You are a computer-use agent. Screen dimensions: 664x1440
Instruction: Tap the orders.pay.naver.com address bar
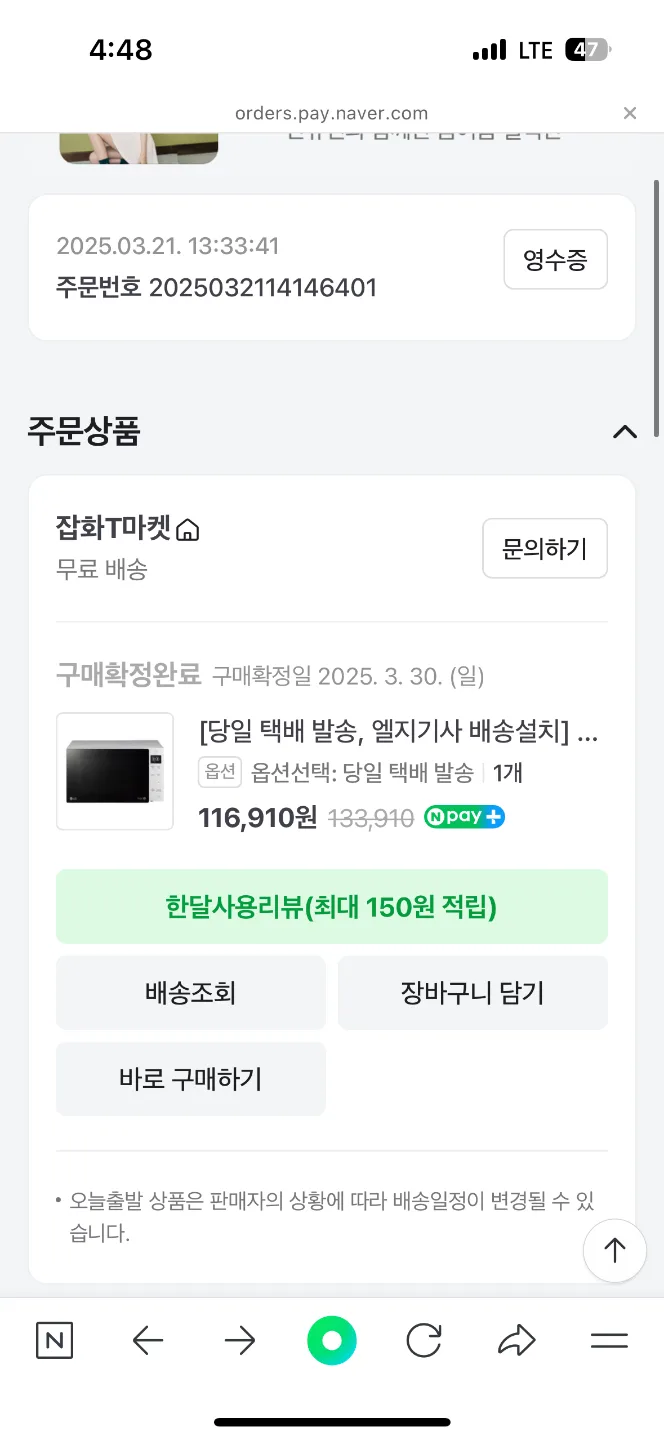[x=332, y=113]
